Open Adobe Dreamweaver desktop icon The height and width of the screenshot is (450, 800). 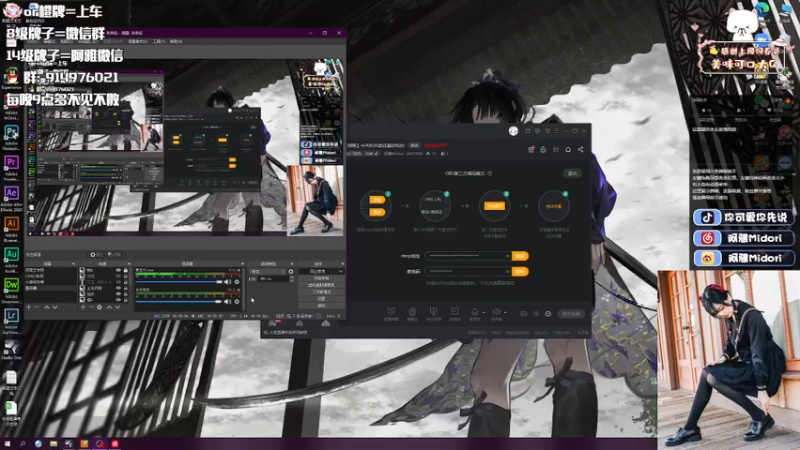tap(11, 285)
